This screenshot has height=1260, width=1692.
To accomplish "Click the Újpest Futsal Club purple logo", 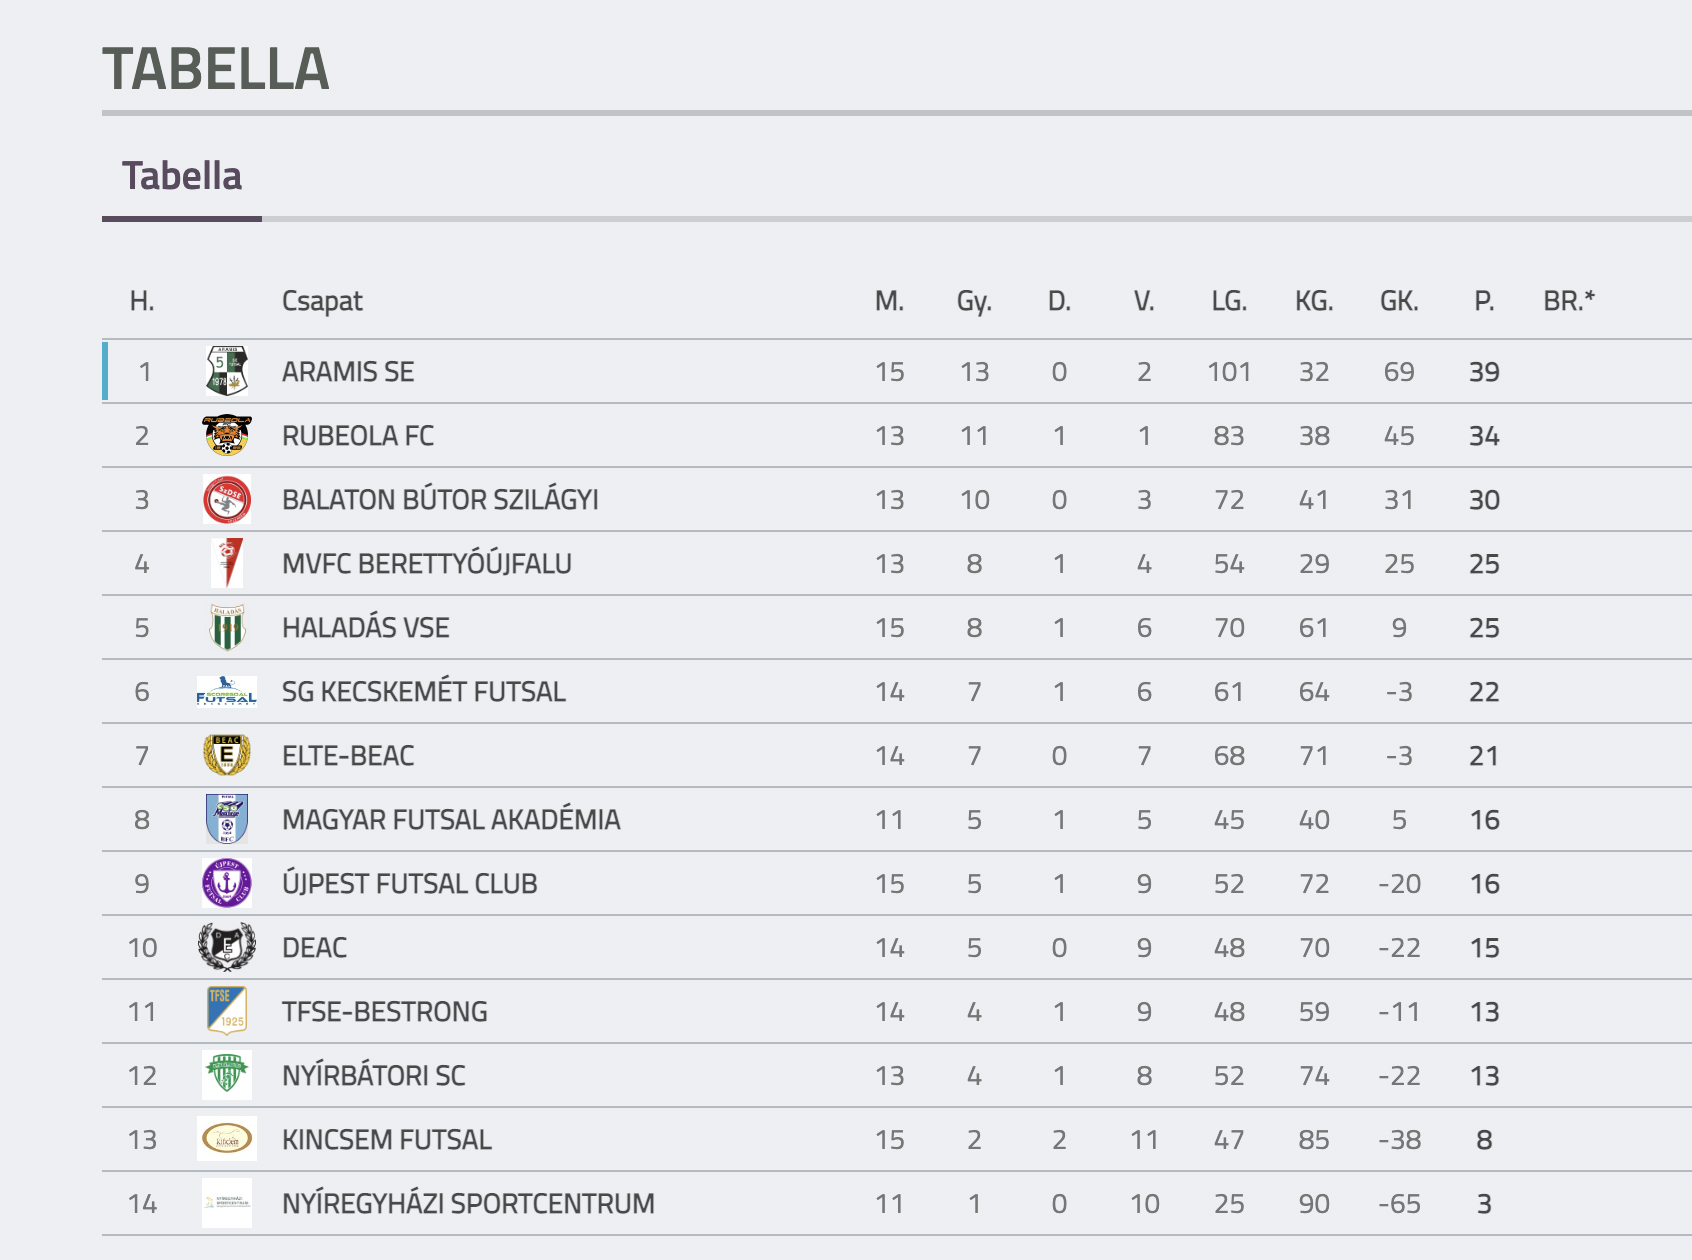I will 227,883.
